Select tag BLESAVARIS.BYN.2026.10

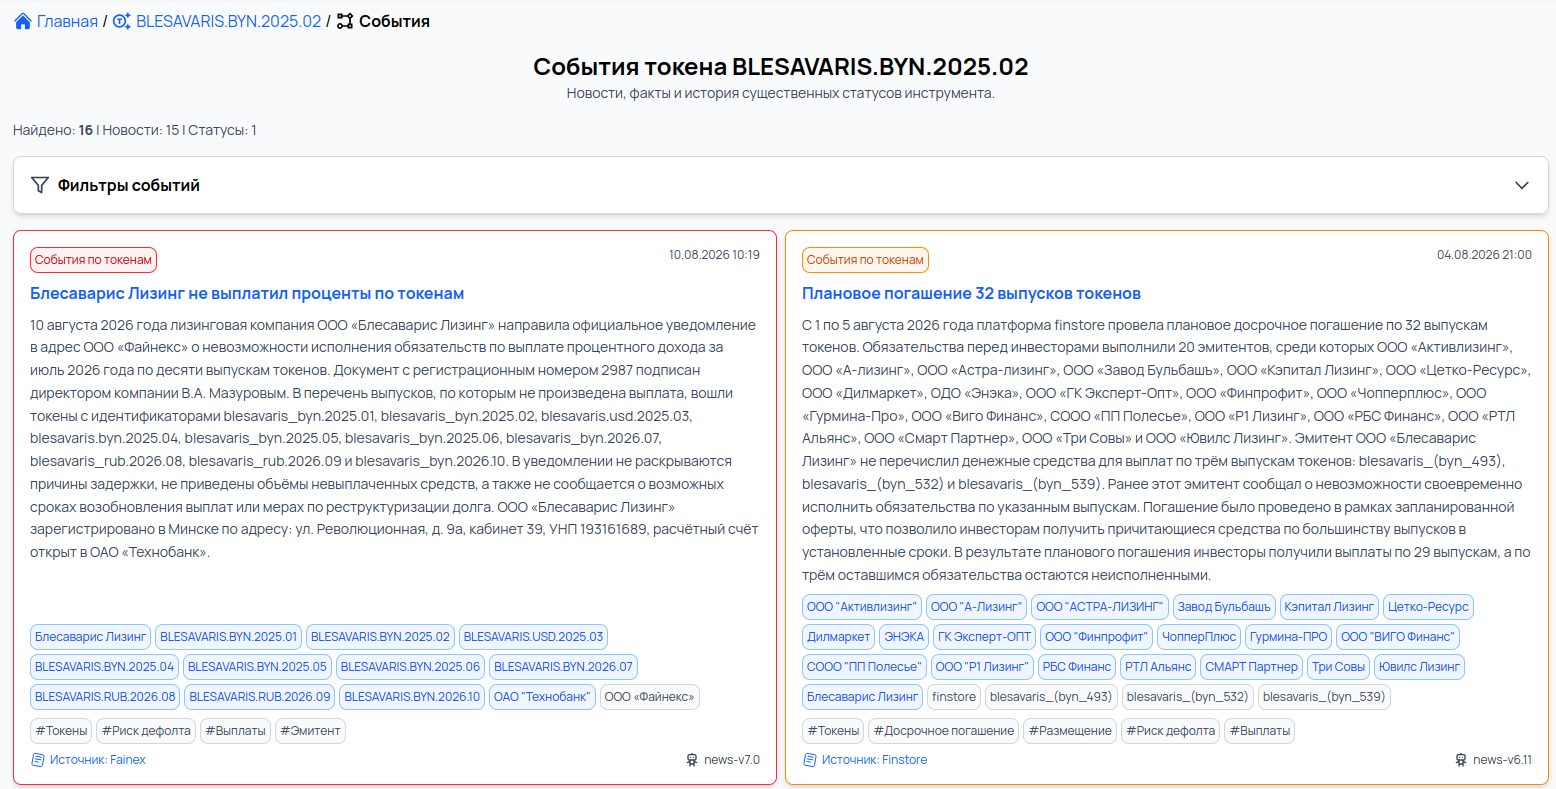click(x=412, y=697)
